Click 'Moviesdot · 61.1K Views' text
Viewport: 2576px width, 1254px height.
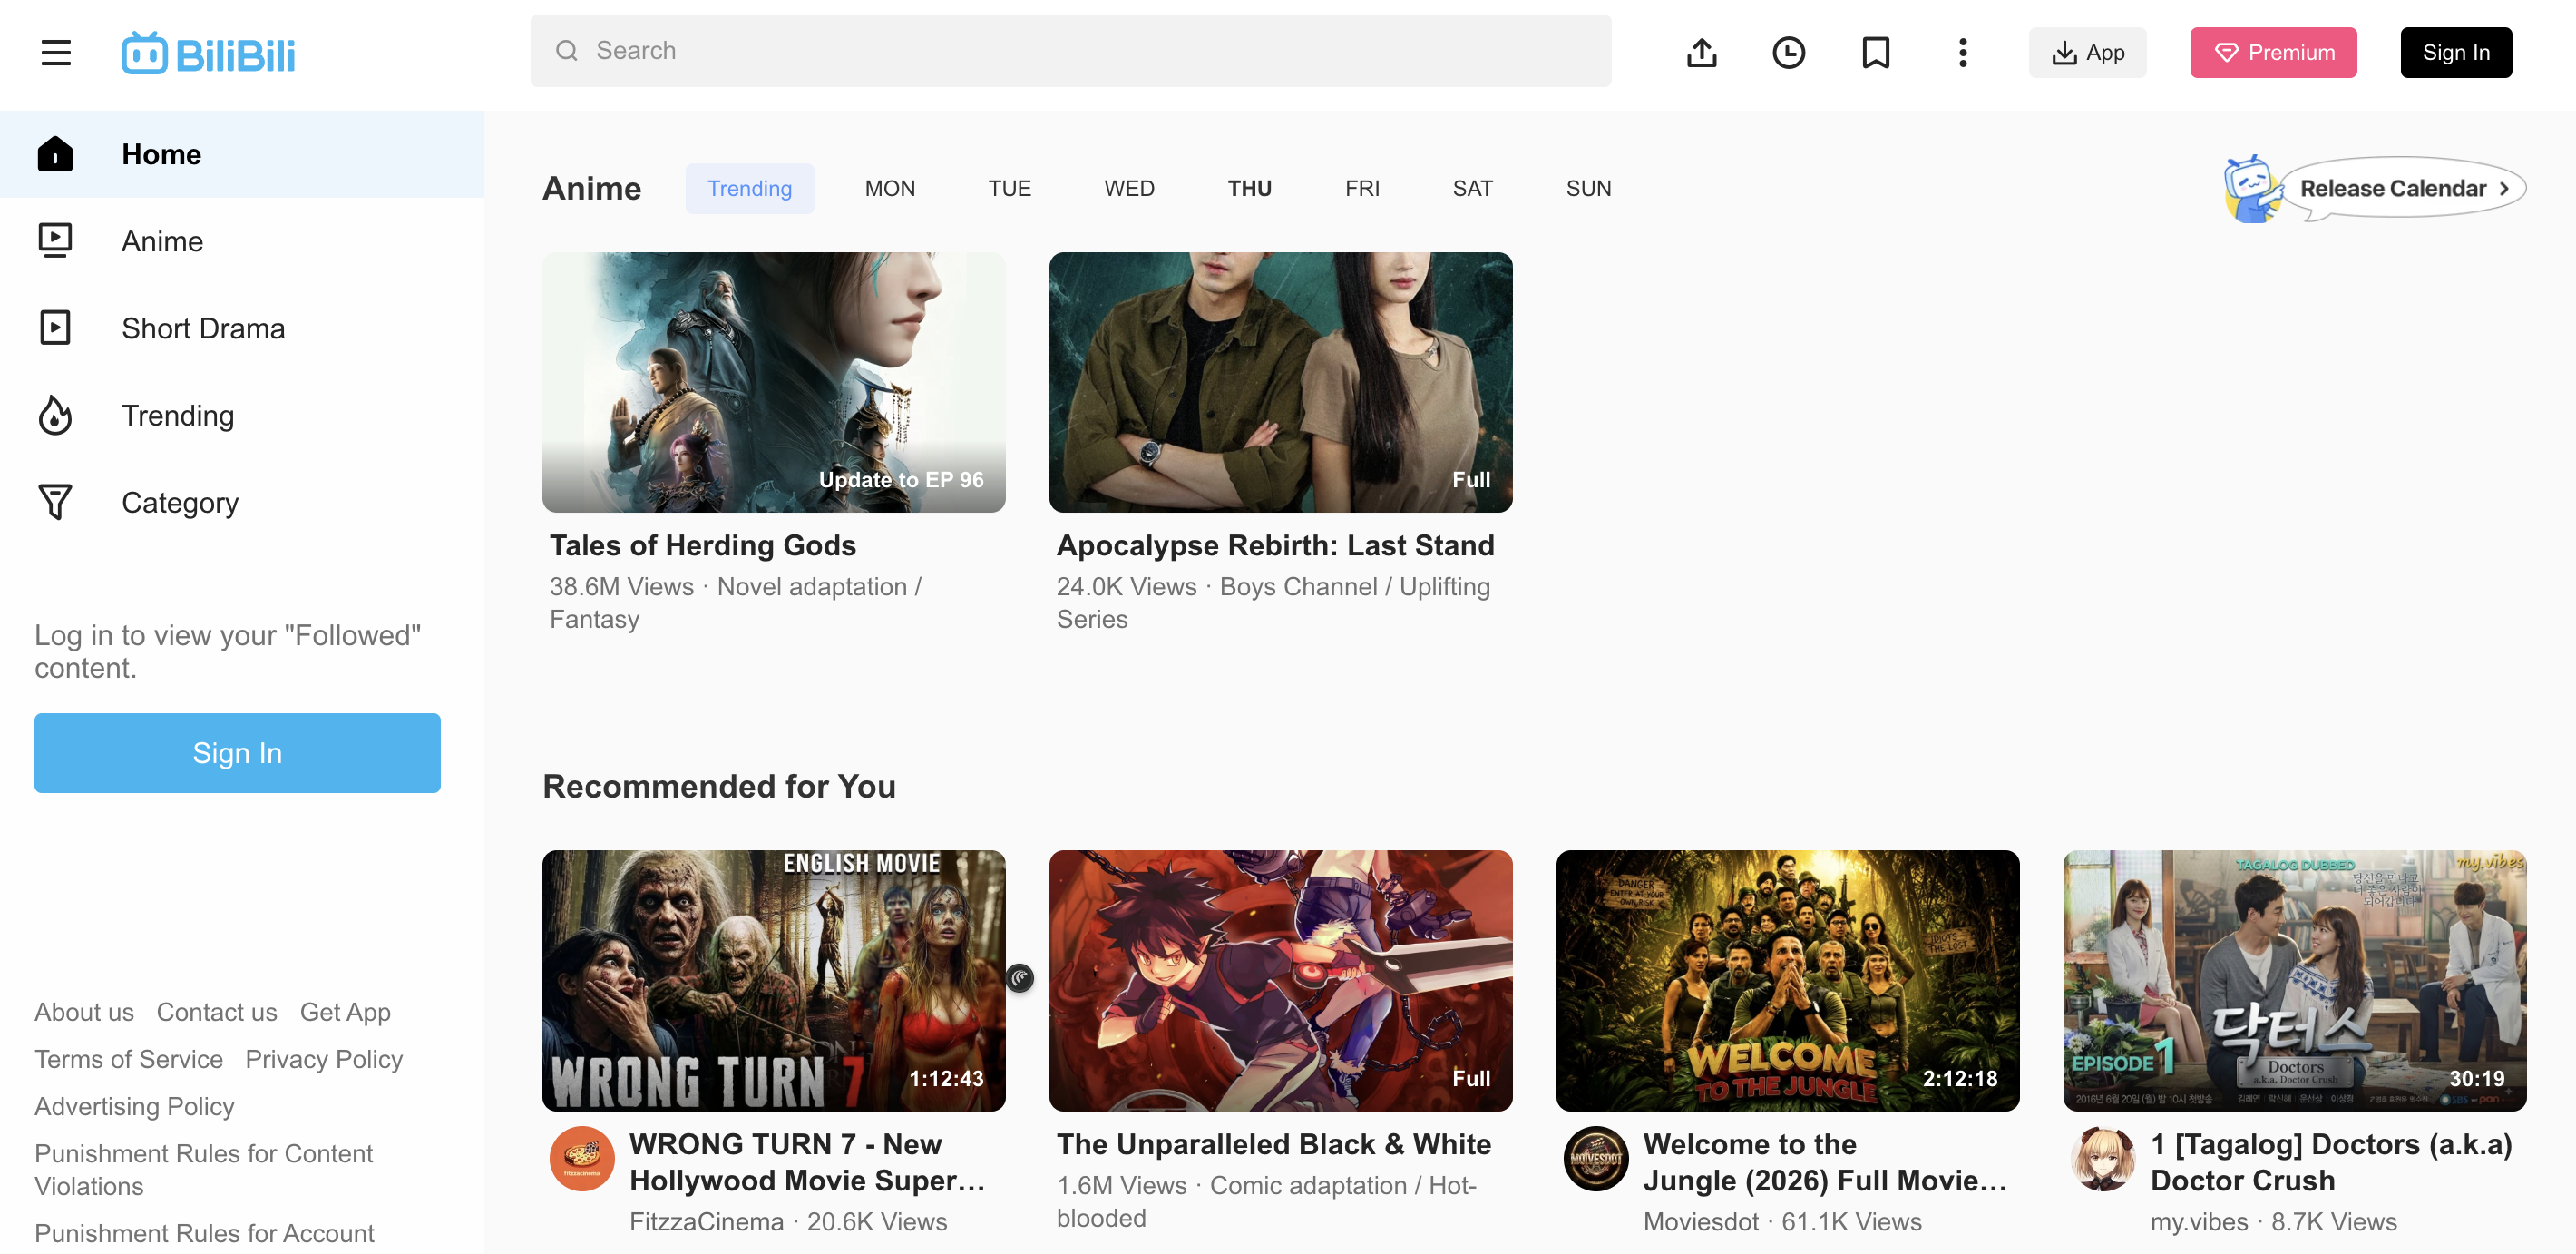pos(1782,1221)
